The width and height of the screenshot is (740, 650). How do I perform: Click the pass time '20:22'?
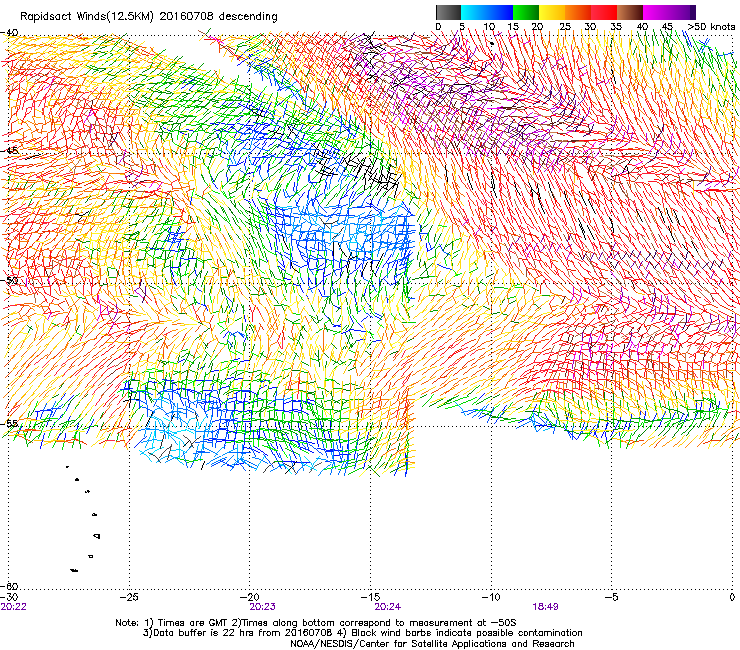coord(14,607)
